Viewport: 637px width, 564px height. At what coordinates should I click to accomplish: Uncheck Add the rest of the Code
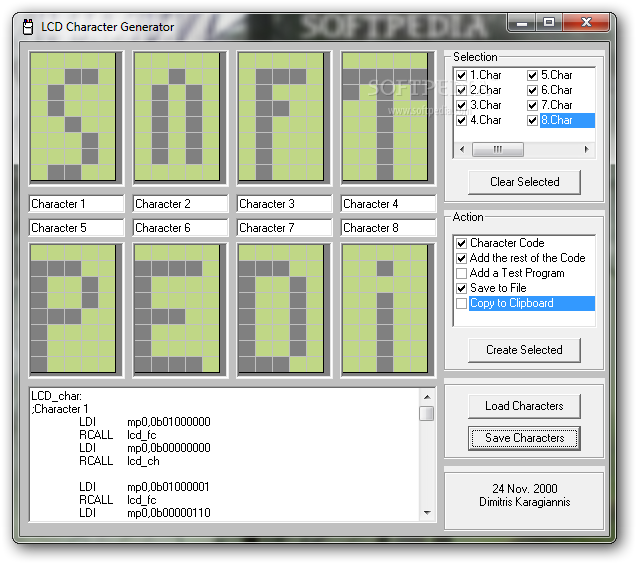point(461,258)
